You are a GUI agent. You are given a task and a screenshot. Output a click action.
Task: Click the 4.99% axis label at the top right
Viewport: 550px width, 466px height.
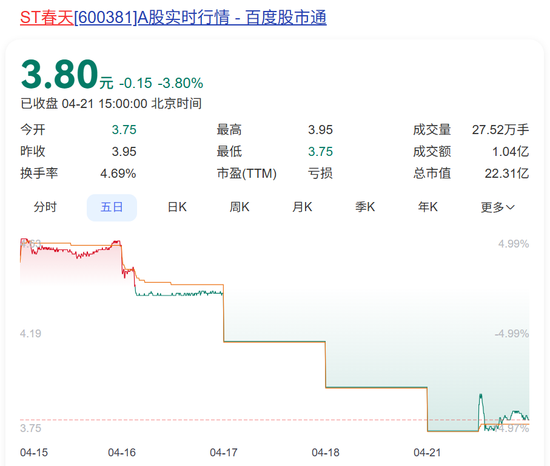click(x=514, y=244)
